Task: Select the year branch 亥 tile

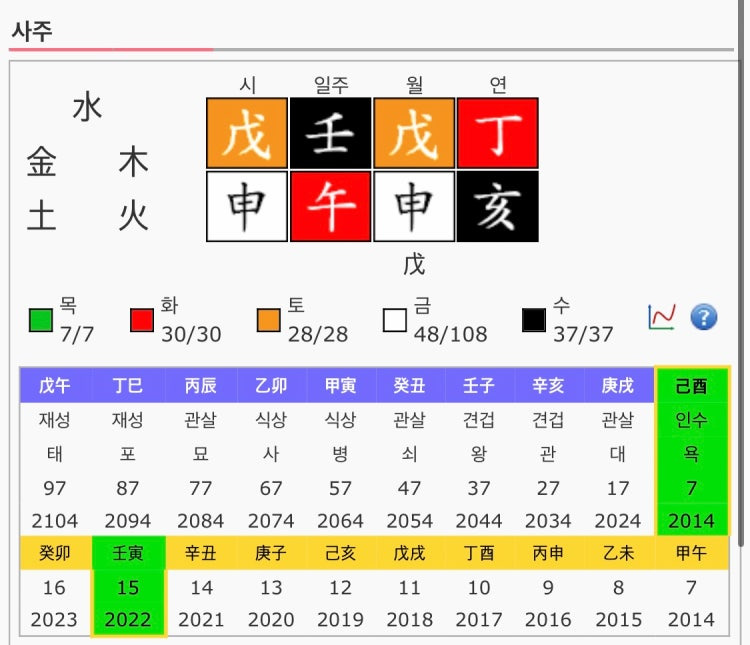Action: 498,207
